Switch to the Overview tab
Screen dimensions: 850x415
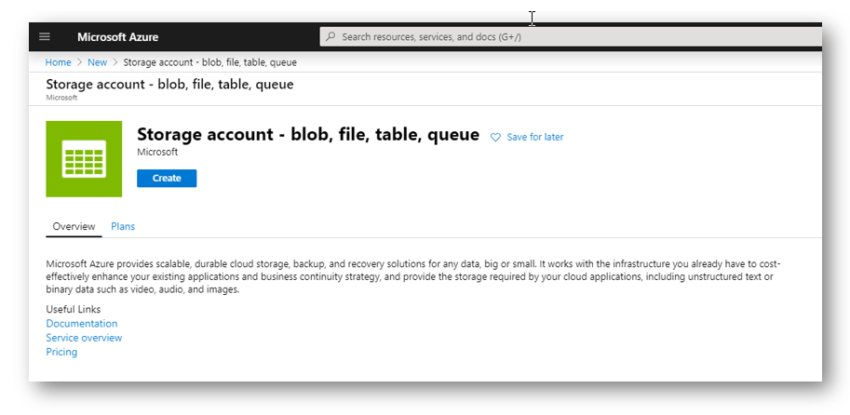click(74, 226)
